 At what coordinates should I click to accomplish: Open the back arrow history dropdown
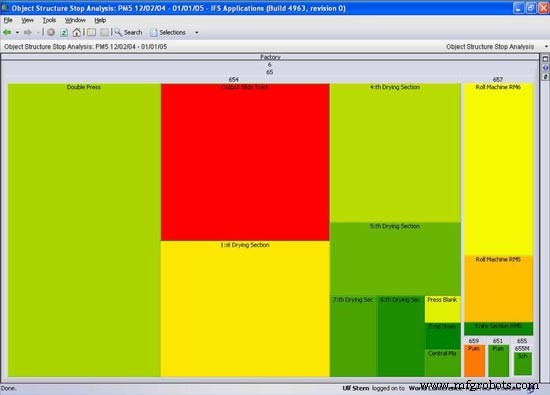(17, 33)
